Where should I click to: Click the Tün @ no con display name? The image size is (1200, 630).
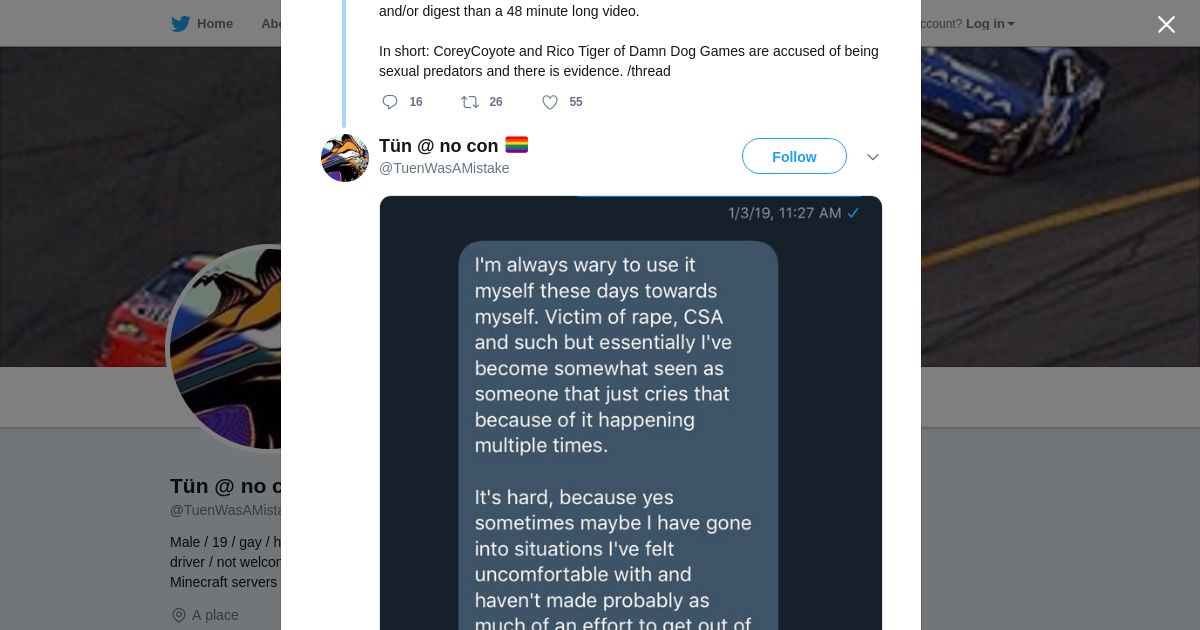click(438, 146)
